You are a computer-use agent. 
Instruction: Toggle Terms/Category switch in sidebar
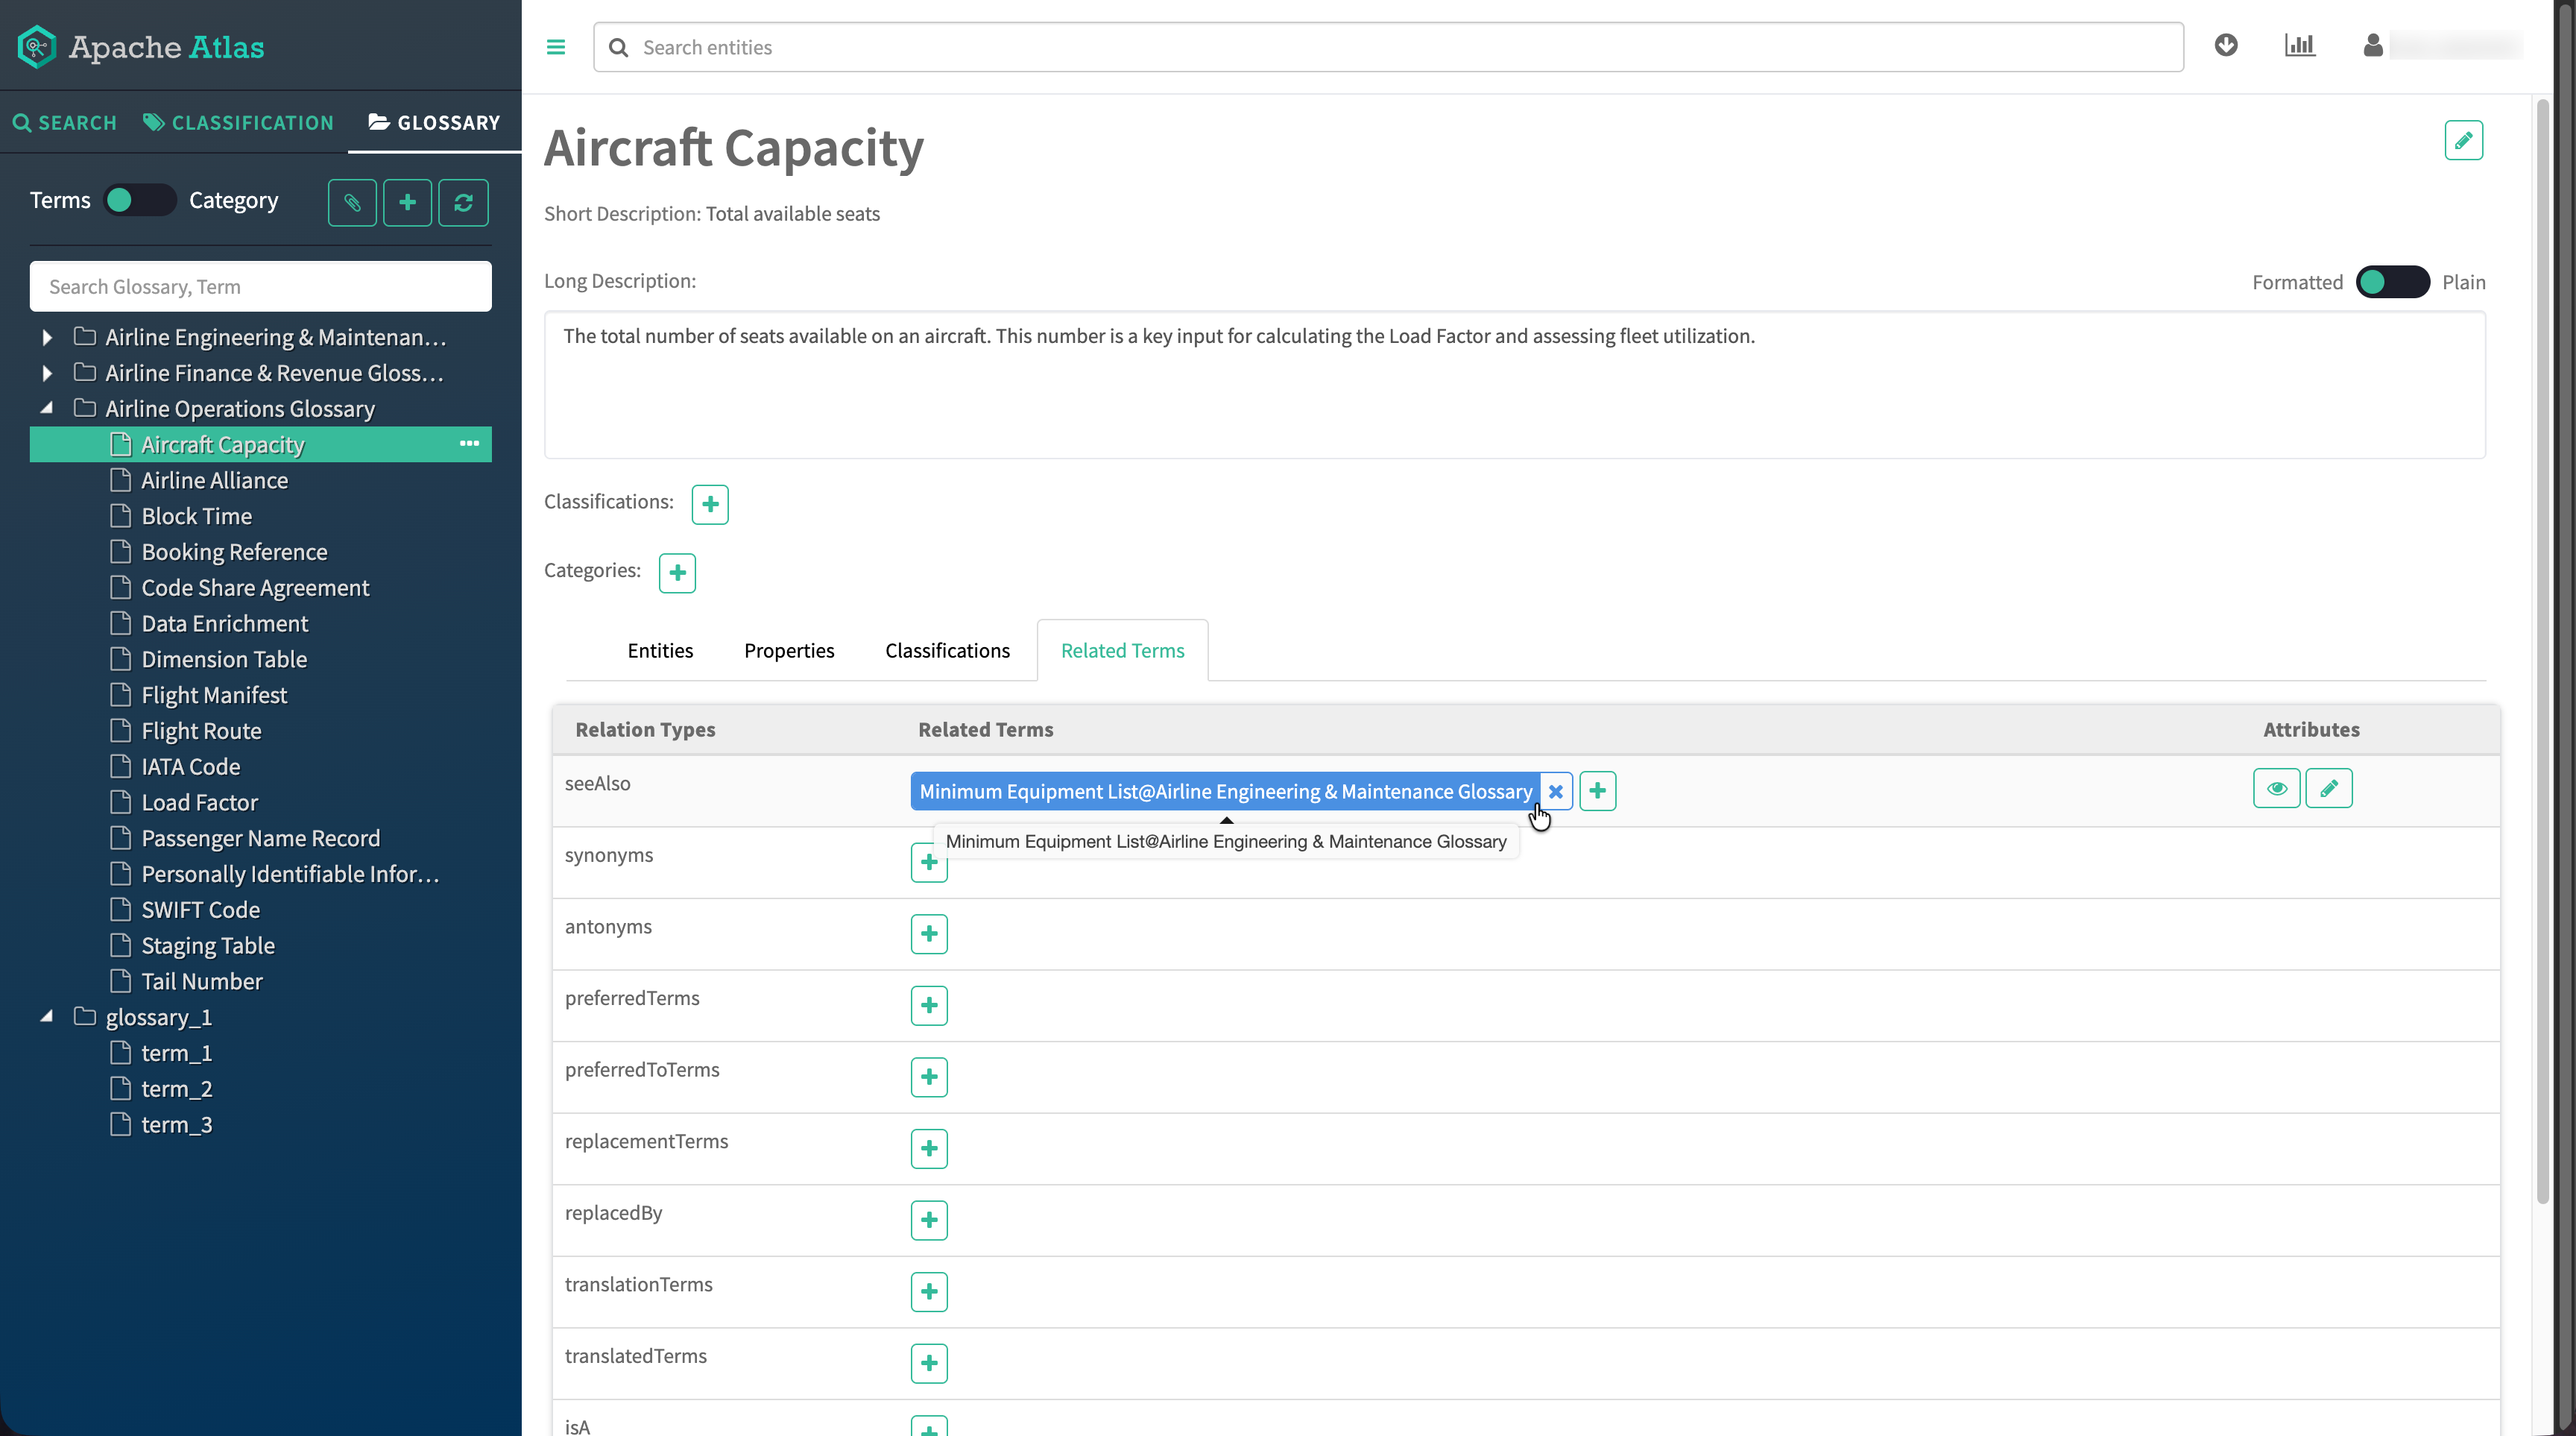click(140, 200)
